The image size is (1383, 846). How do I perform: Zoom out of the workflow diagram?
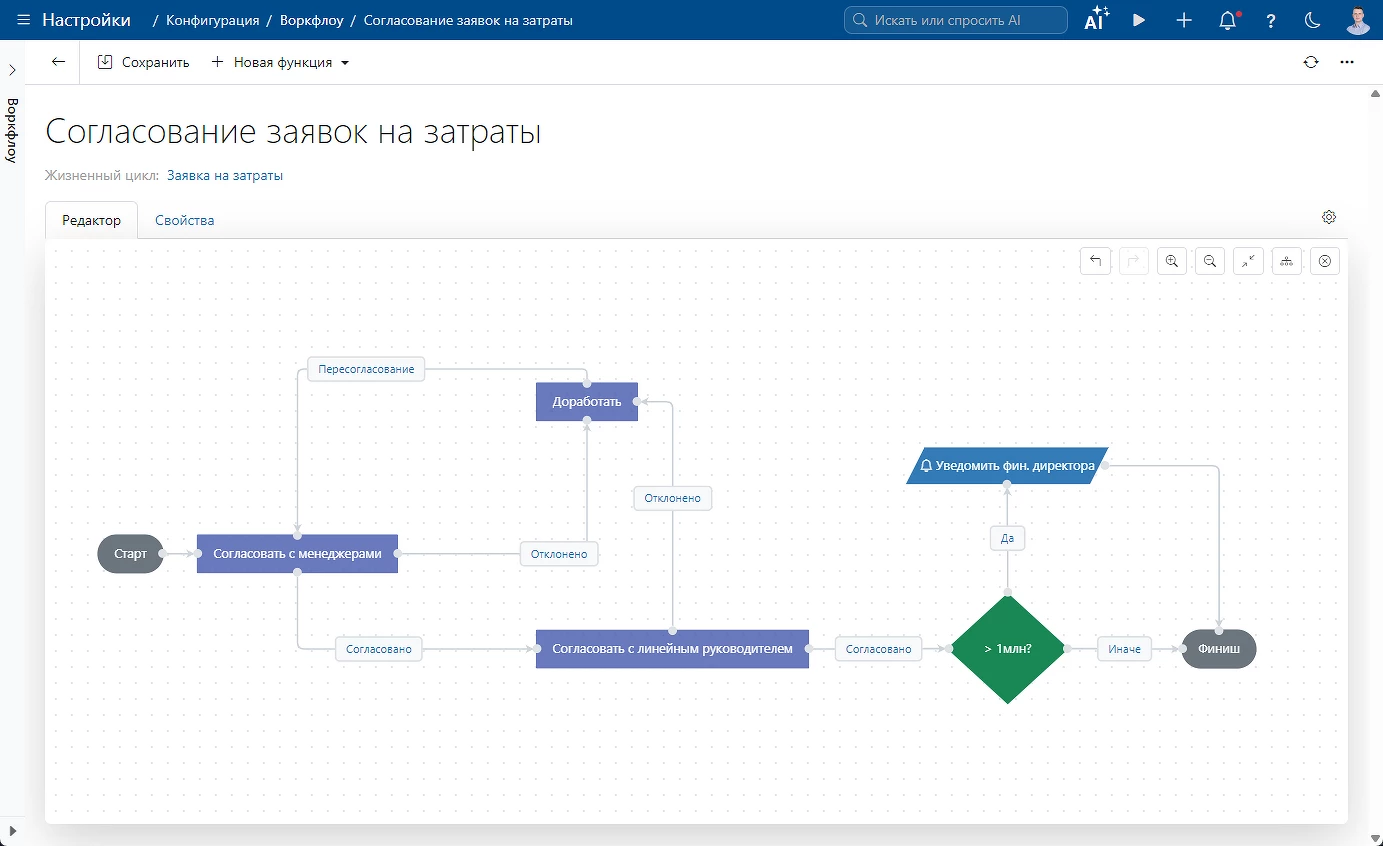(1210, 261)
